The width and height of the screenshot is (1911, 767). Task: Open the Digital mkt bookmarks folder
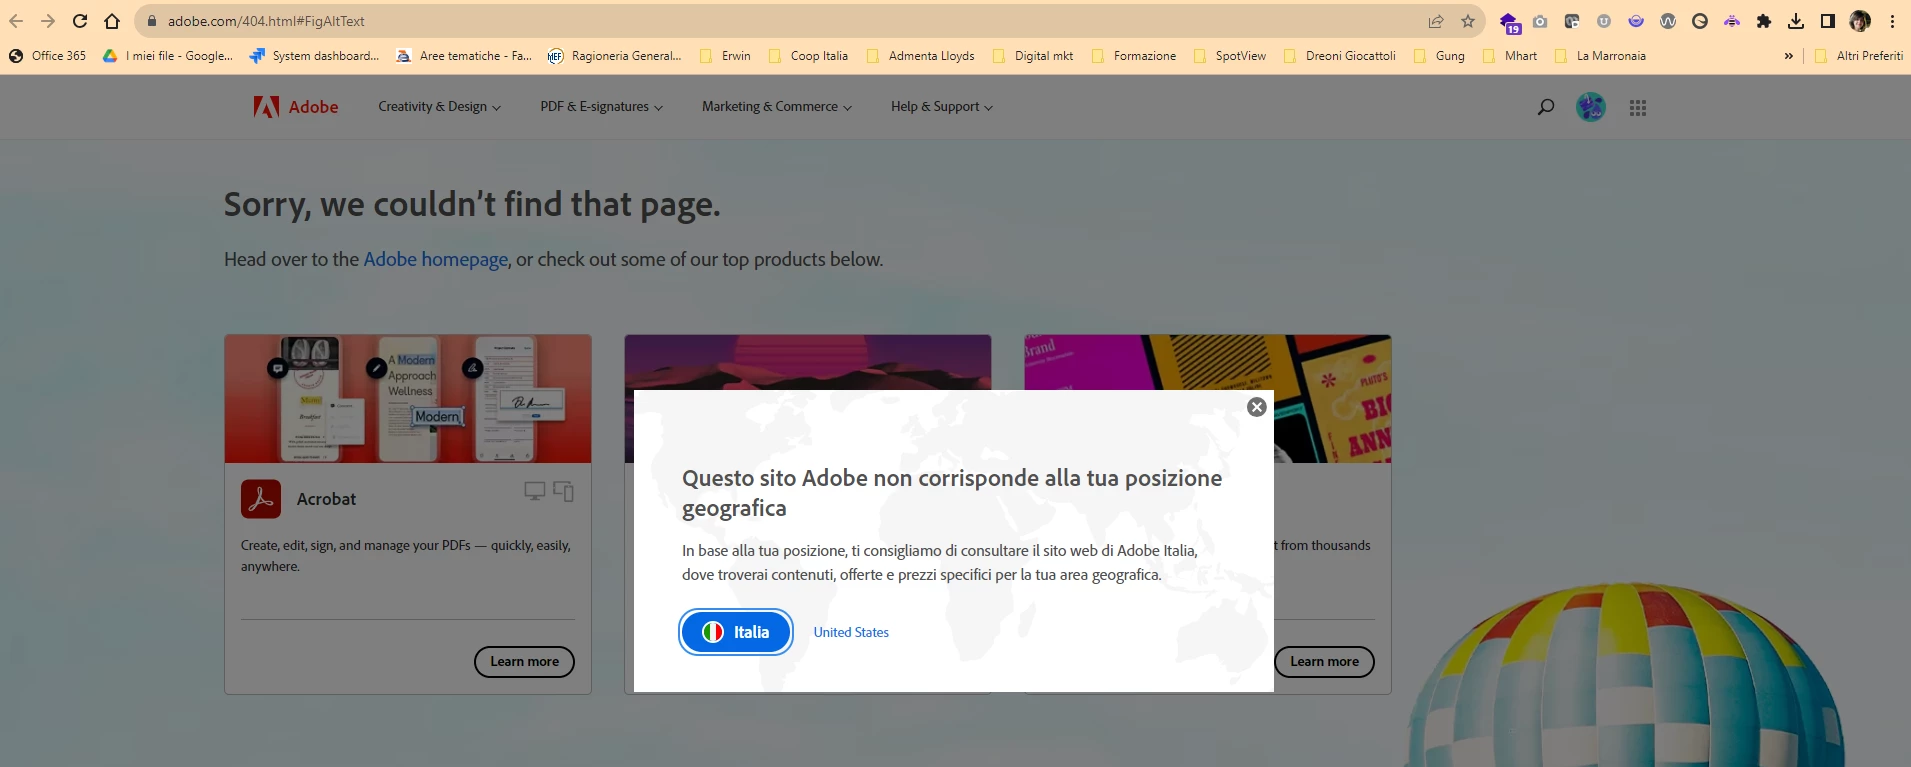click(x=1033, y=56)
